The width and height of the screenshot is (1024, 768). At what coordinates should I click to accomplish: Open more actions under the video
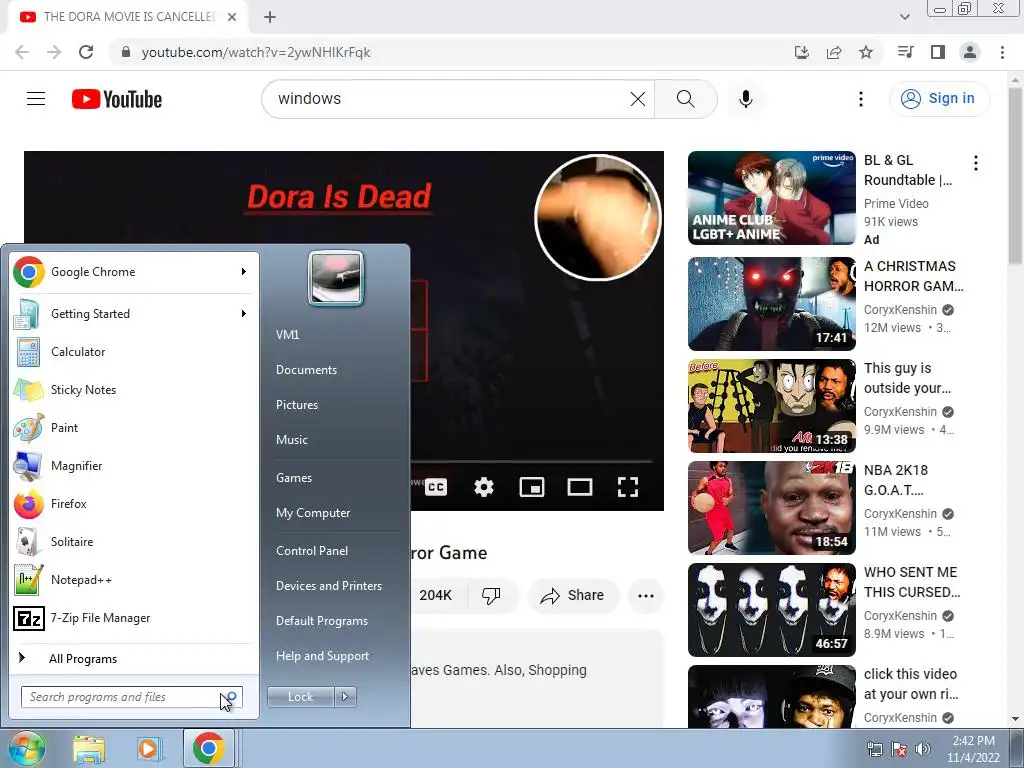(646, 595)
